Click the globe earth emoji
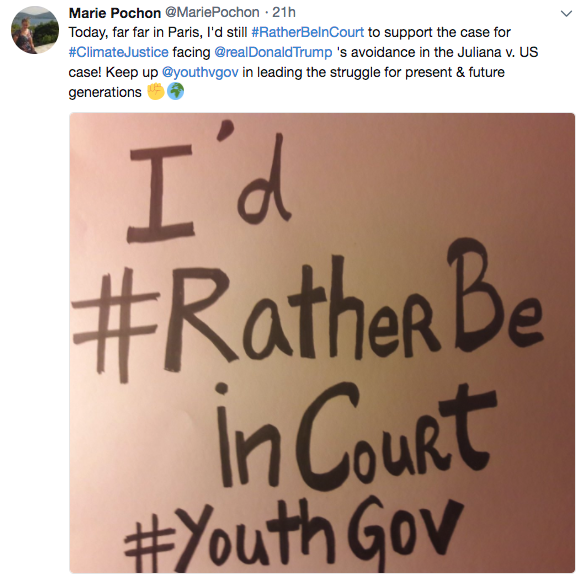584x580 pixels. coord(175,91)
